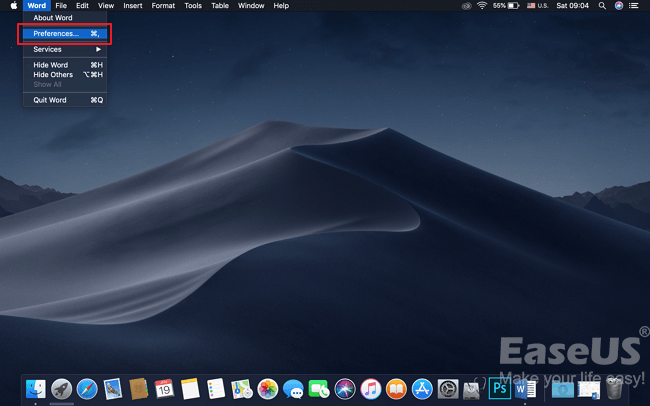The image size is (650, 406).
Task: Open the Insert menu in menu bar
Action: click(x=132, y=6)
